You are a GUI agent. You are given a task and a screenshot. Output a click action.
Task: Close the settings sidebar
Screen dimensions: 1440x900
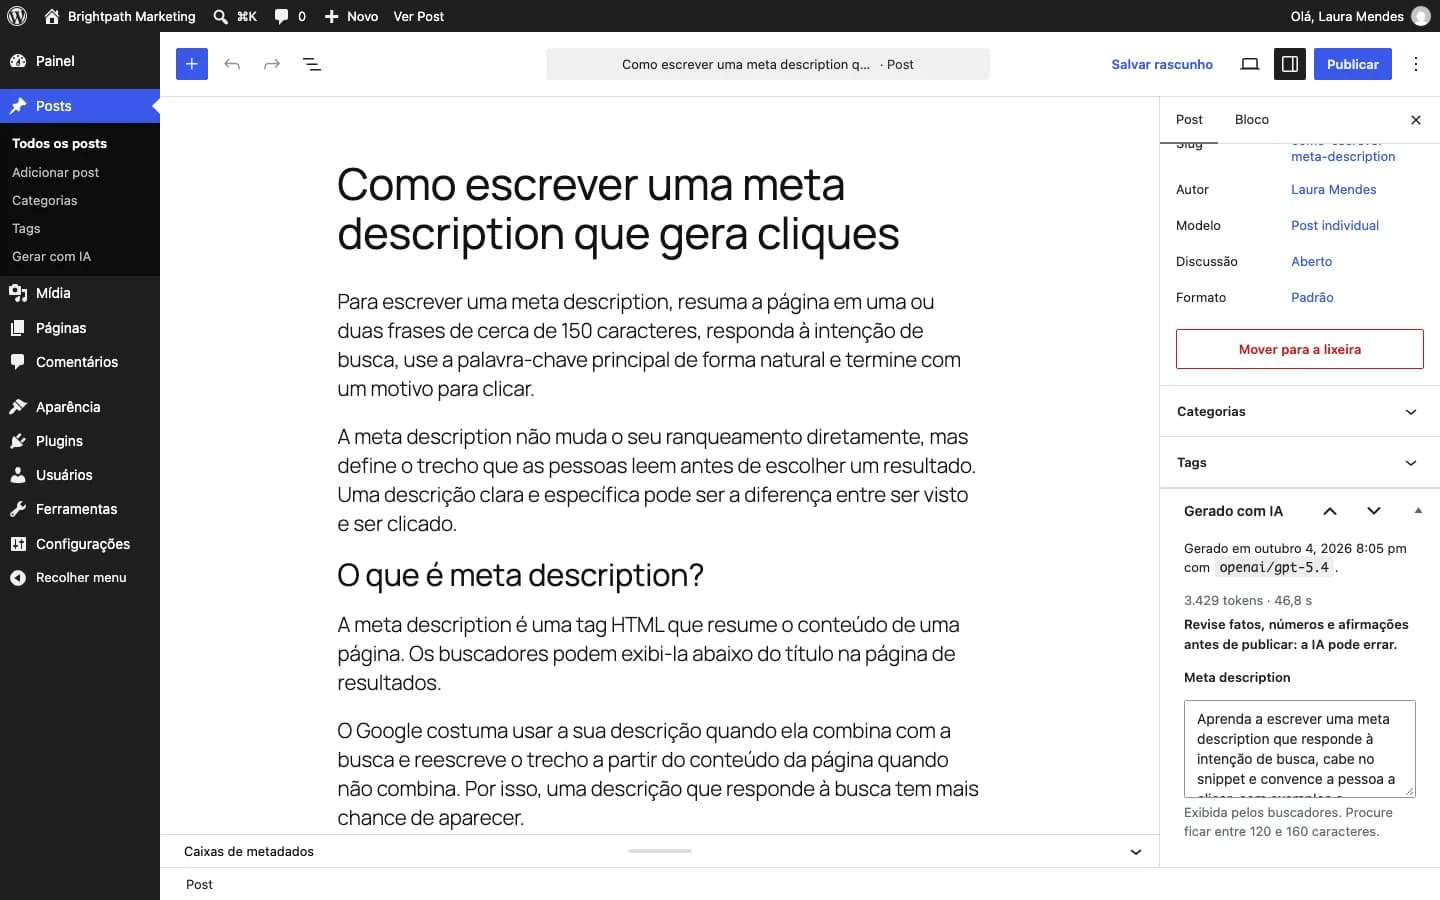[x=1416, y=120]
